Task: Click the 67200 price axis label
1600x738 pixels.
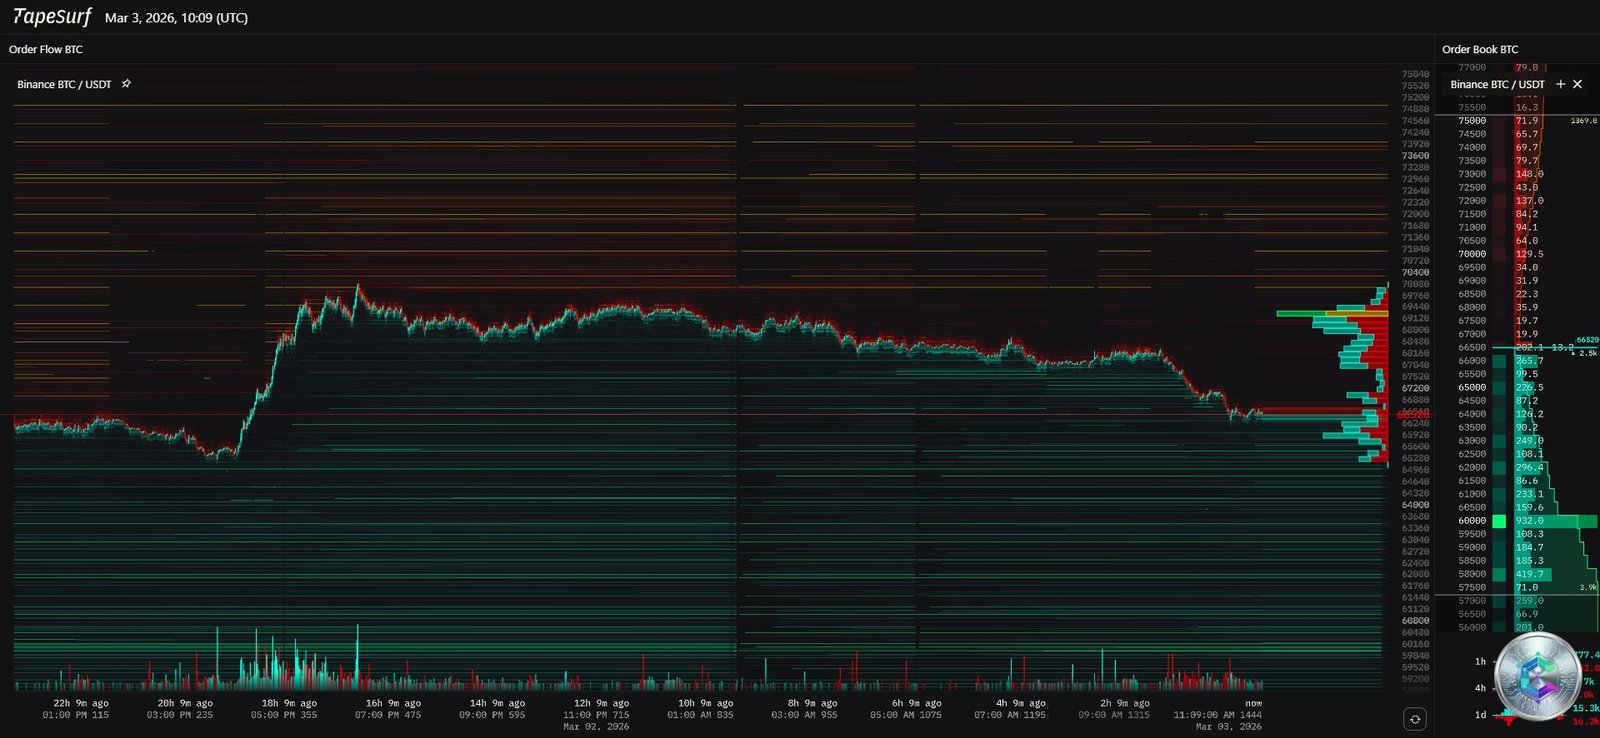Action: (1415, 388)
